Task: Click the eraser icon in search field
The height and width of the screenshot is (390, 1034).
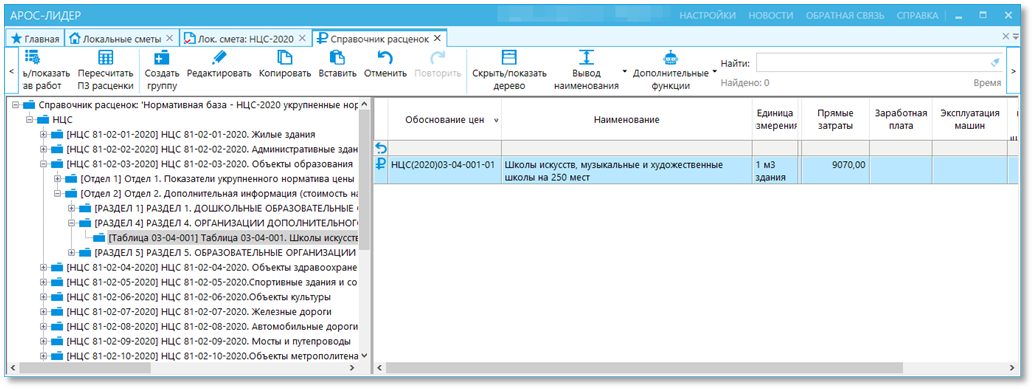Action: [x=996, y=63]
